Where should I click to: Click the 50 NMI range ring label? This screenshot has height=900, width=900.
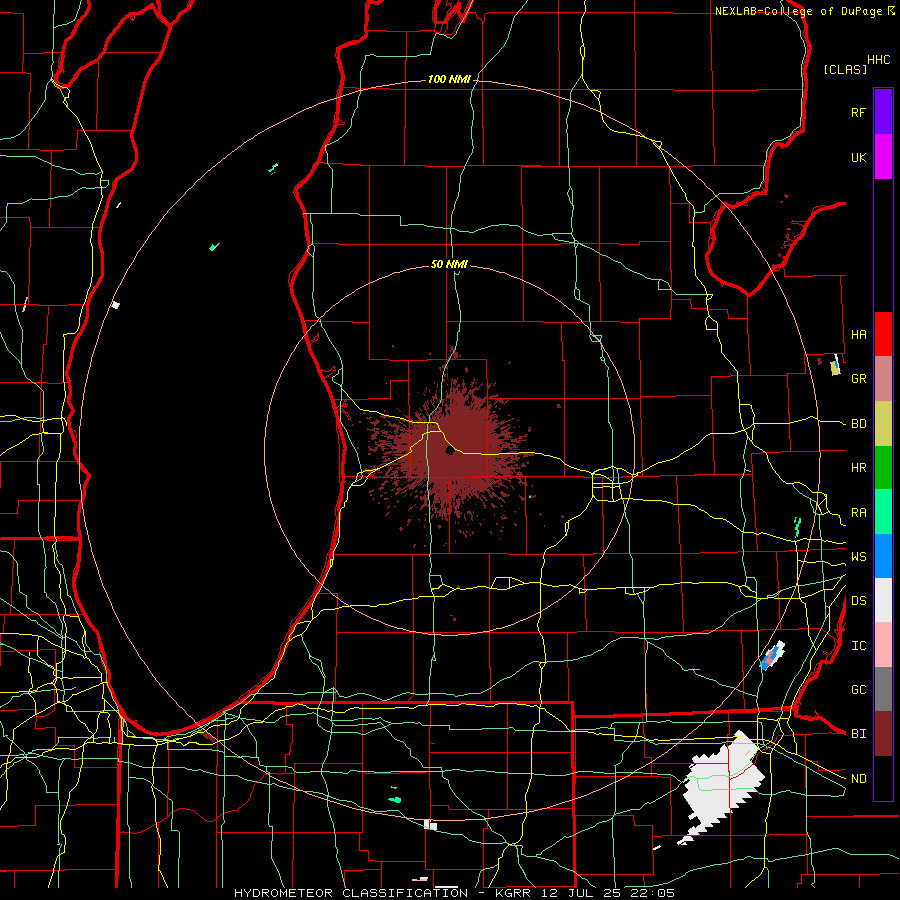449,264
